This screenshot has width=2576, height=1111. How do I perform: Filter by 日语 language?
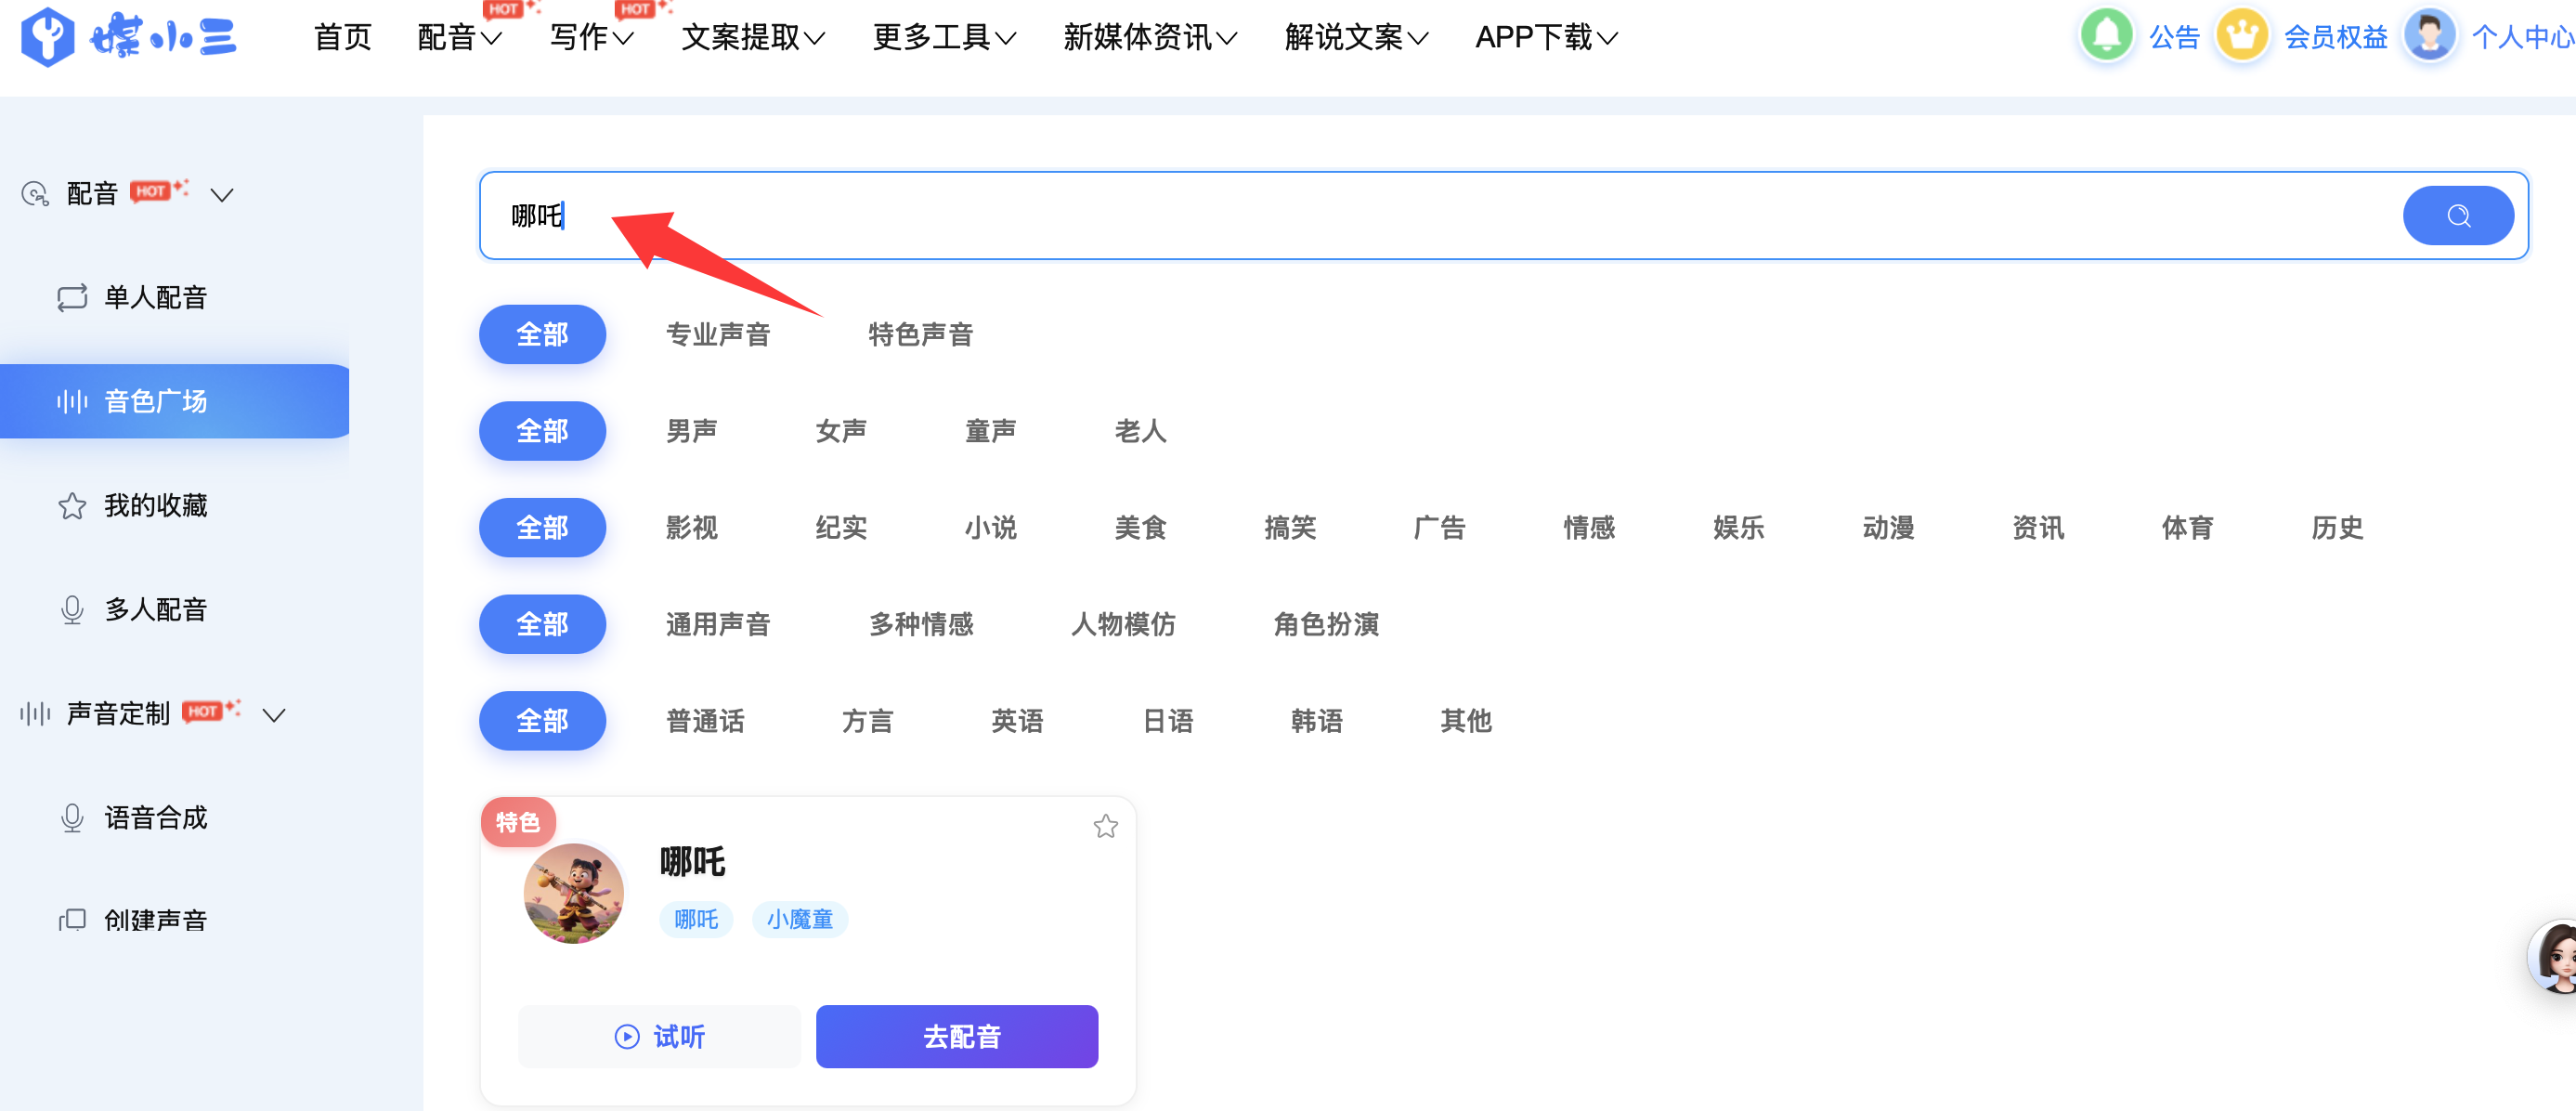[1168, 721]
